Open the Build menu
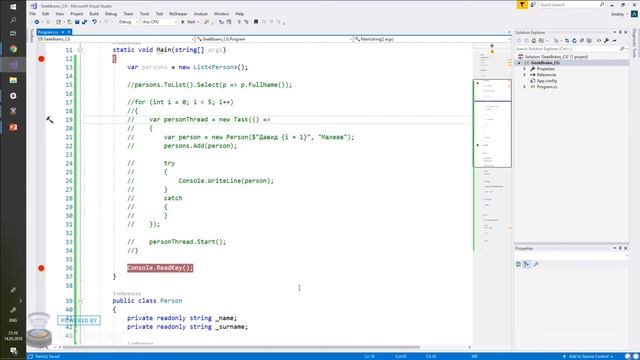Viewport: 640px width, 360px height. (x=94, y=14)
